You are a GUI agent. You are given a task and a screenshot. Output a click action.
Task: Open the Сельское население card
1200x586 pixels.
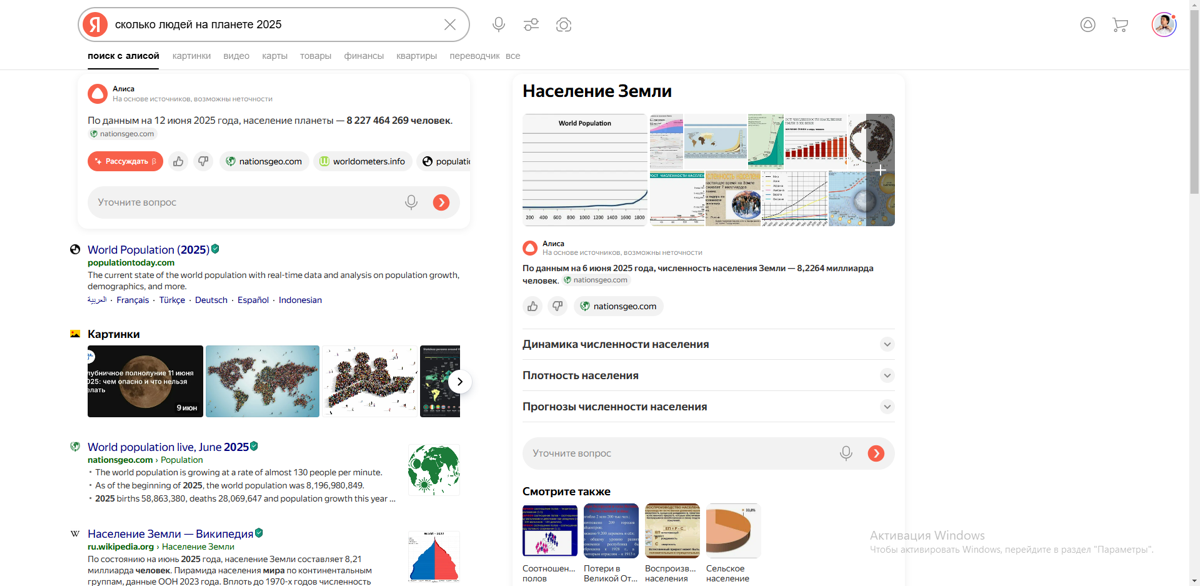point(733,544)
